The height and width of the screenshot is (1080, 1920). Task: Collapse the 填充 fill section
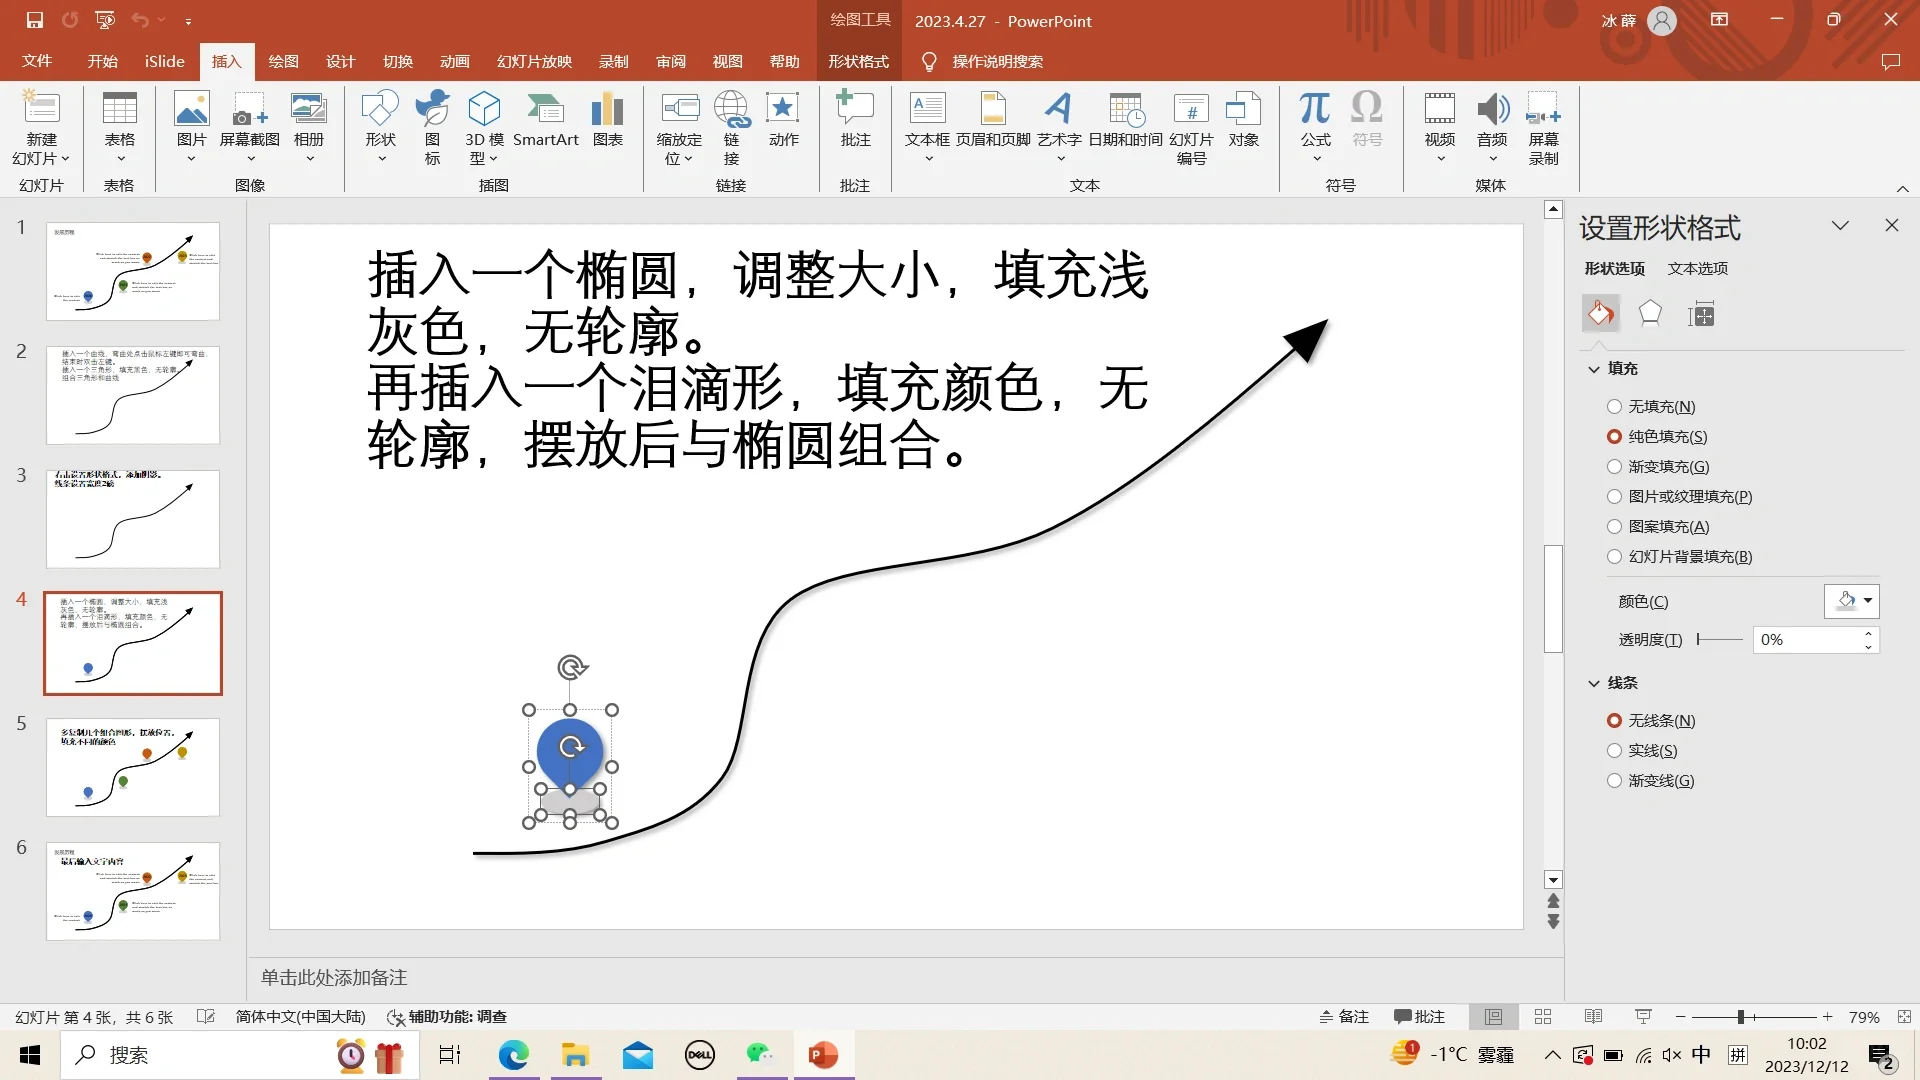coord(1593,368)
